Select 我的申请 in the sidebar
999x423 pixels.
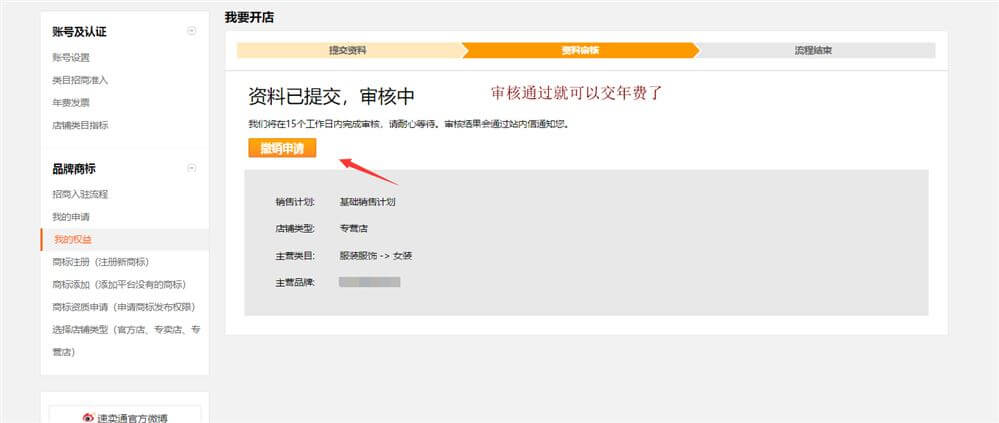71,217
